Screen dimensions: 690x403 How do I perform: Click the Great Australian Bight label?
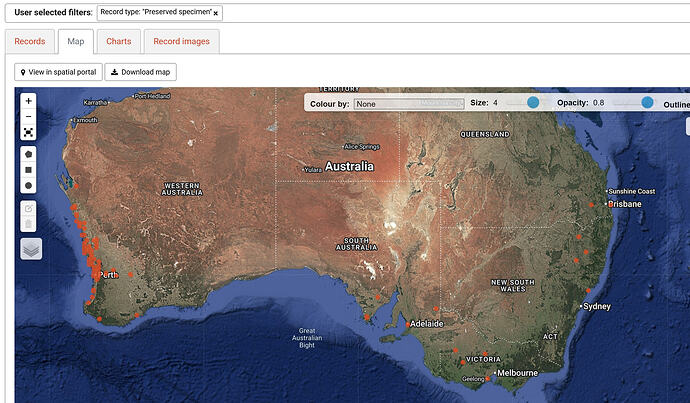[307, 338]
